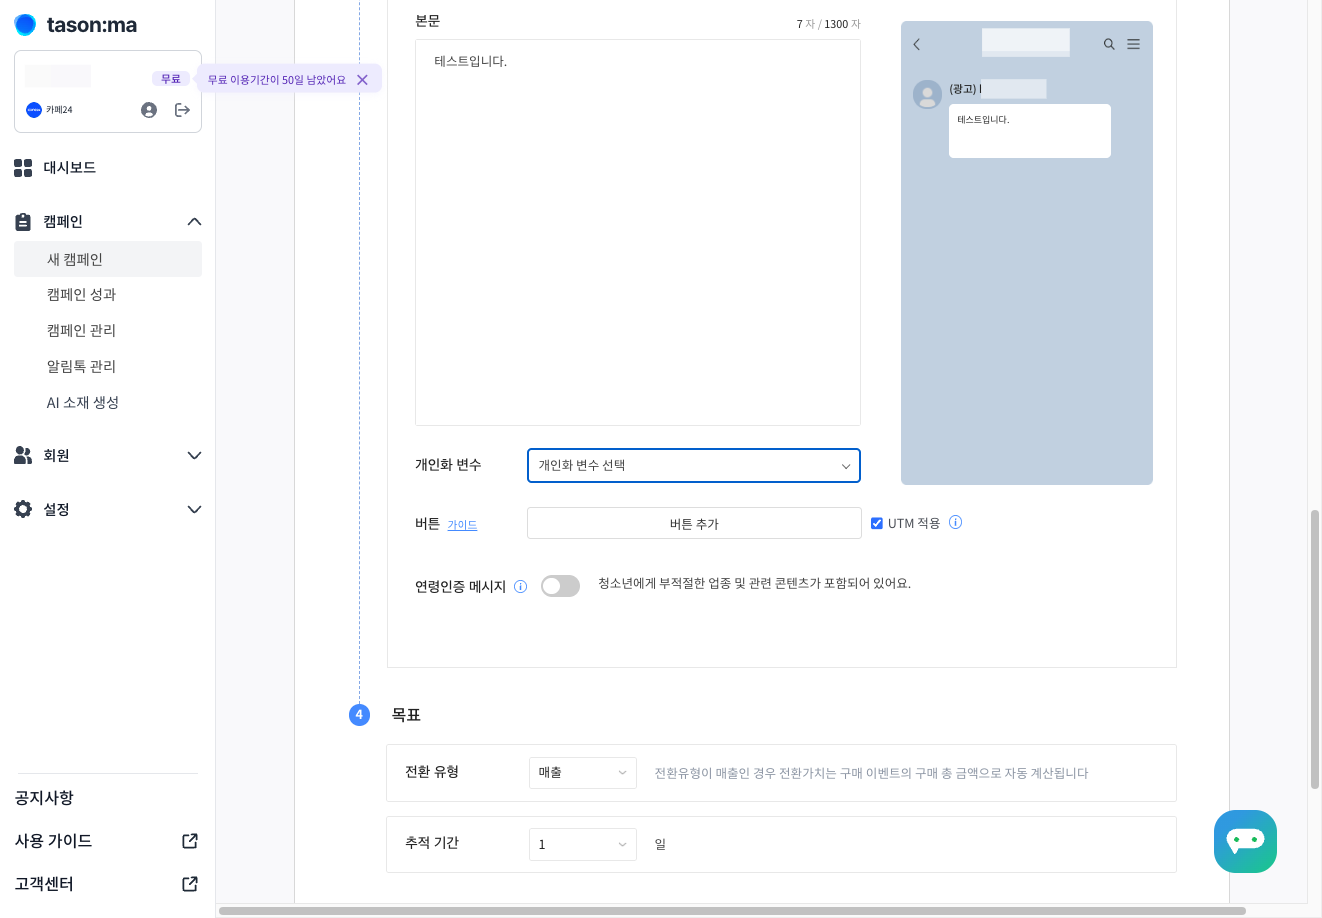Click preview back arrow icon
The height and width of the screenshot is (918, 1322).
[x=917, y=44]
